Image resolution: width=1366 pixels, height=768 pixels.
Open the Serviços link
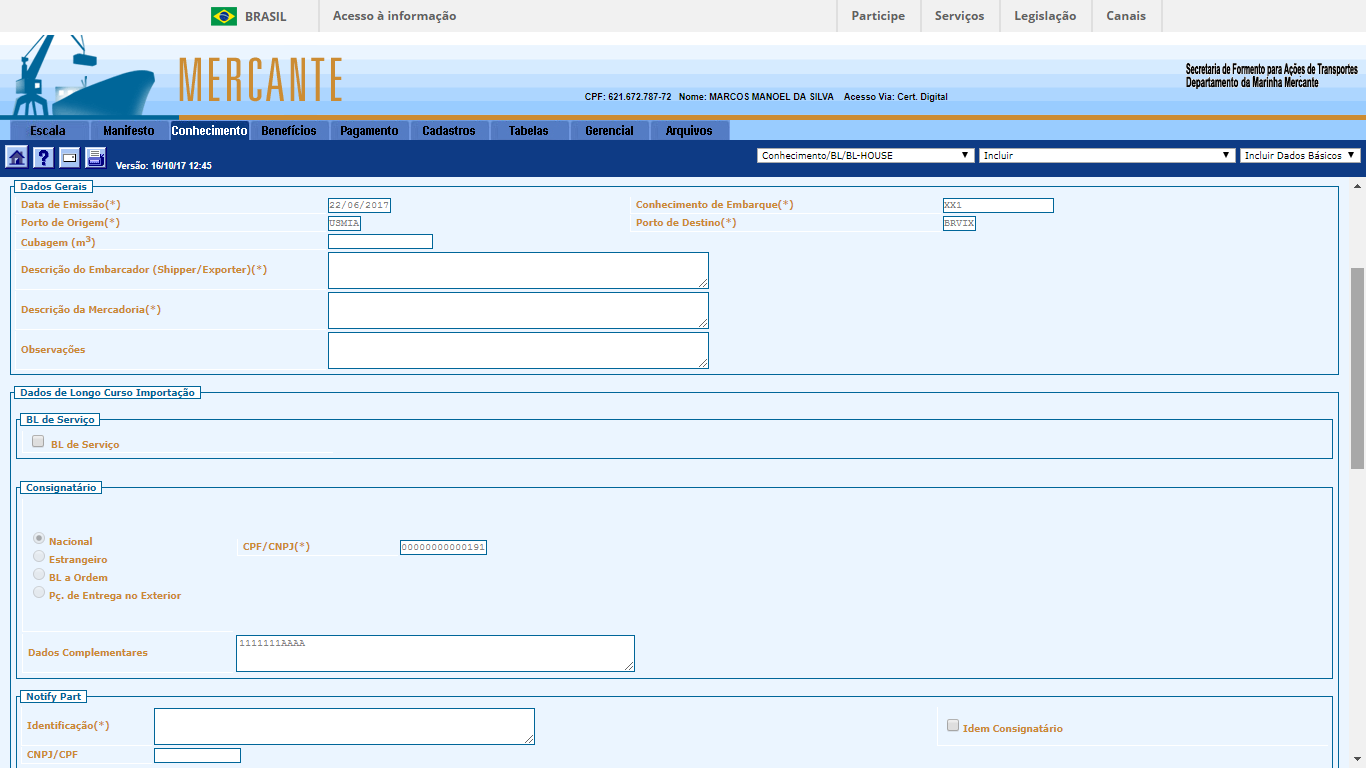coord(959,16)
